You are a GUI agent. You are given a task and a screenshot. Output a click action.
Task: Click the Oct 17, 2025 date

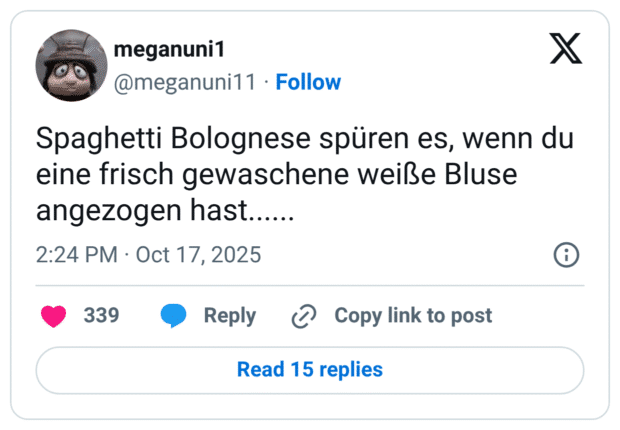(198, 255)
